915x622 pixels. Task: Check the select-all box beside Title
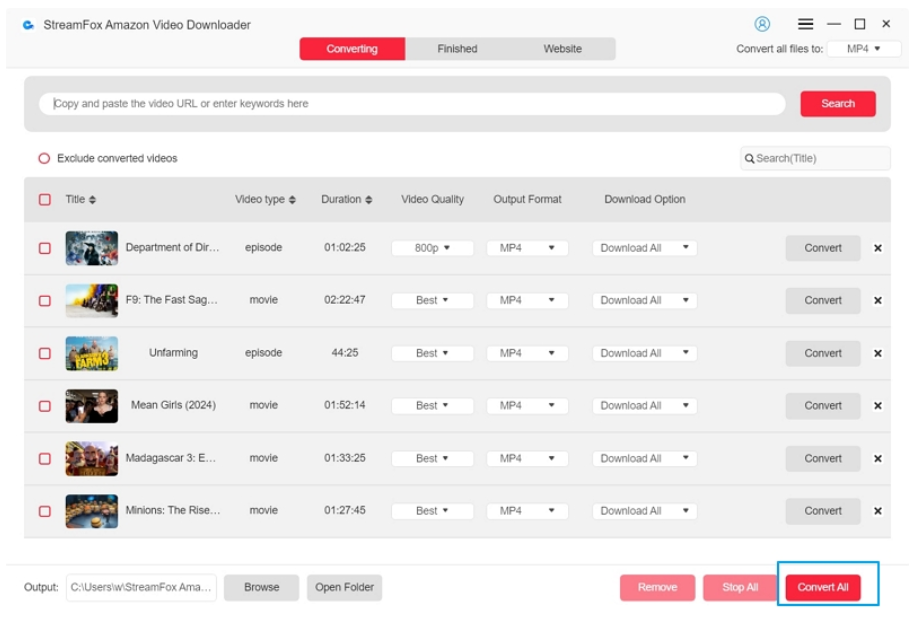tap(45, 200)
